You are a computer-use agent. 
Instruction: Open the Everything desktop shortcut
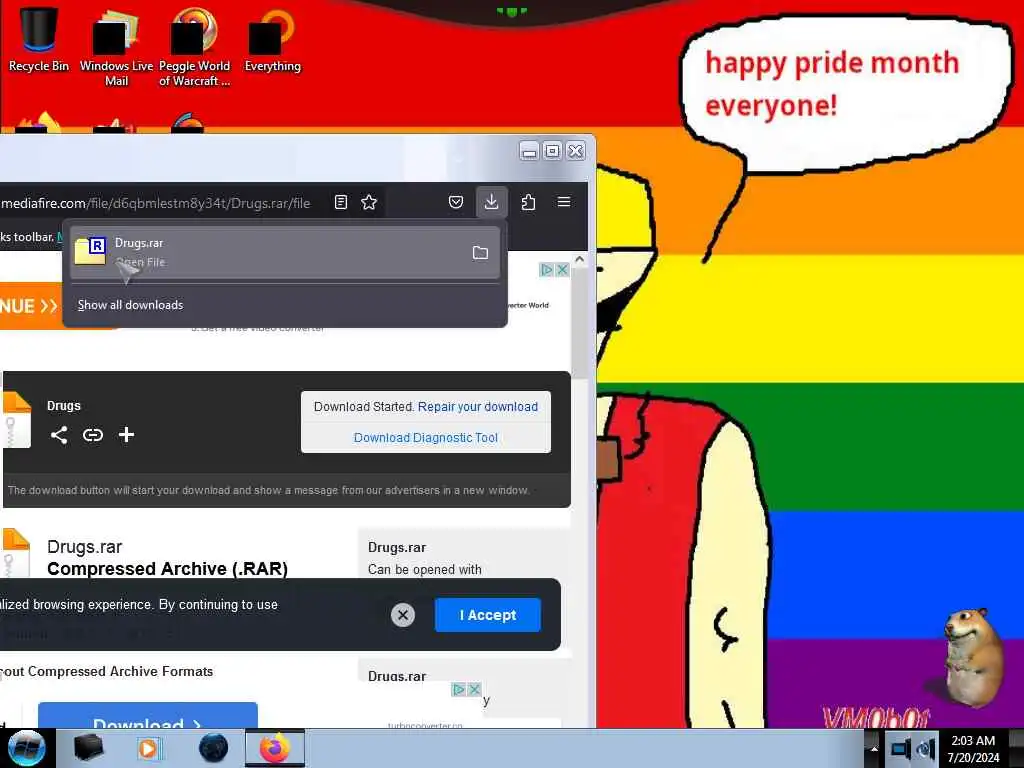click(272, 40)
